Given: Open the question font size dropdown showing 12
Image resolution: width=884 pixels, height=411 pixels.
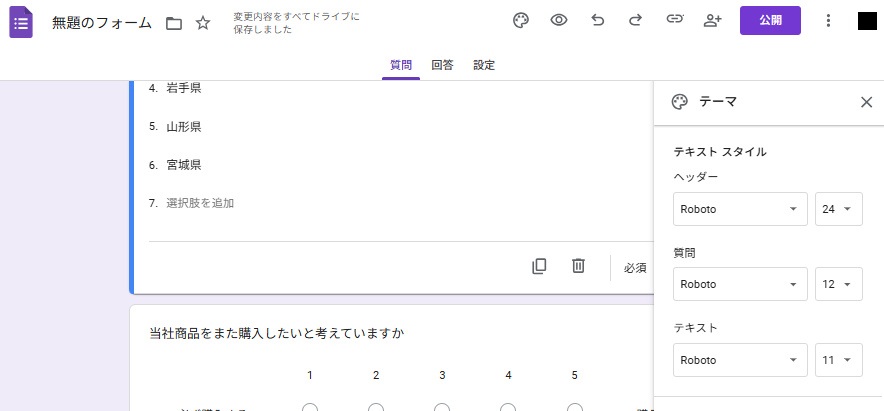Looking at the screenshot, I should tap(838, 284).
